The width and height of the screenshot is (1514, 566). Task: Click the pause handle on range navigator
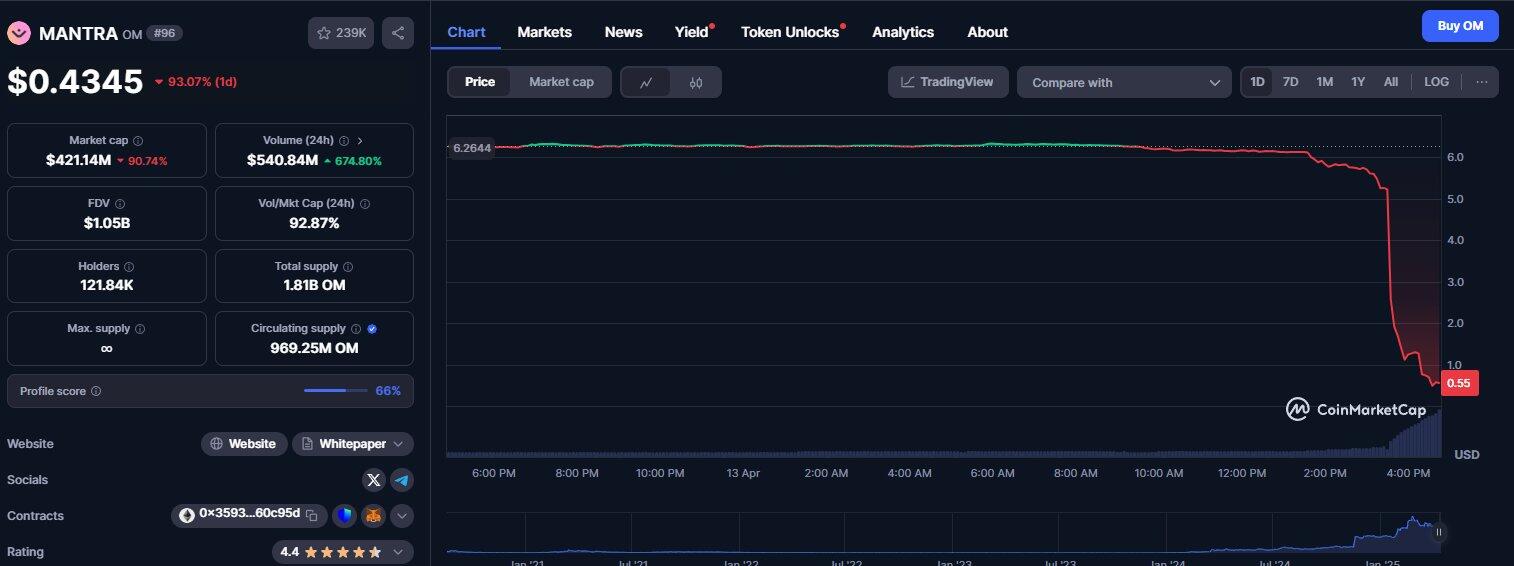[x=1438, y=532]
